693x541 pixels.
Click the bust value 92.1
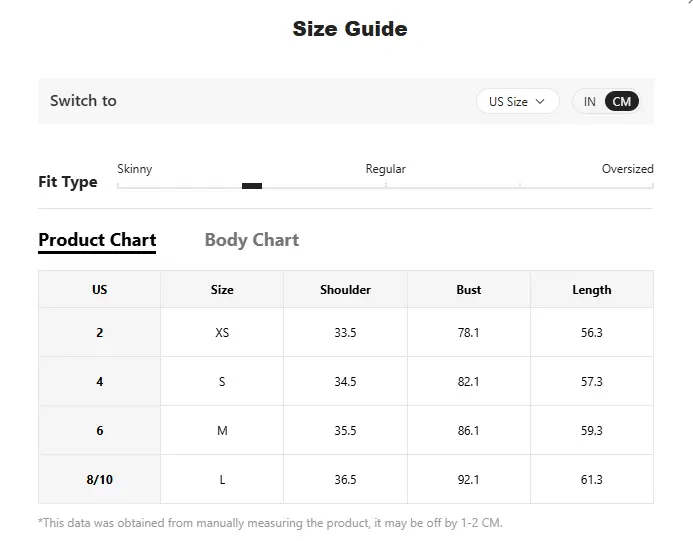pyautogui.click(x=468, y=480)
